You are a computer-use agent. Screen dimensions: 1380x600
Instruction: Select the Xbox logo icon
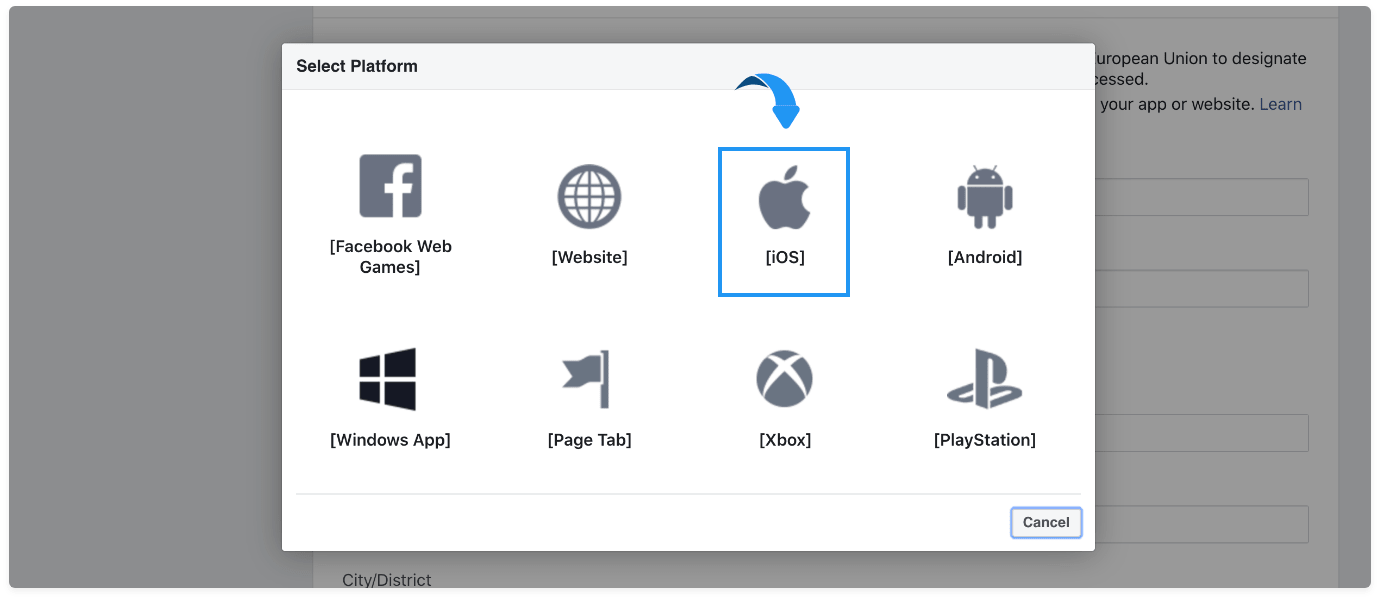coord(785,379)
